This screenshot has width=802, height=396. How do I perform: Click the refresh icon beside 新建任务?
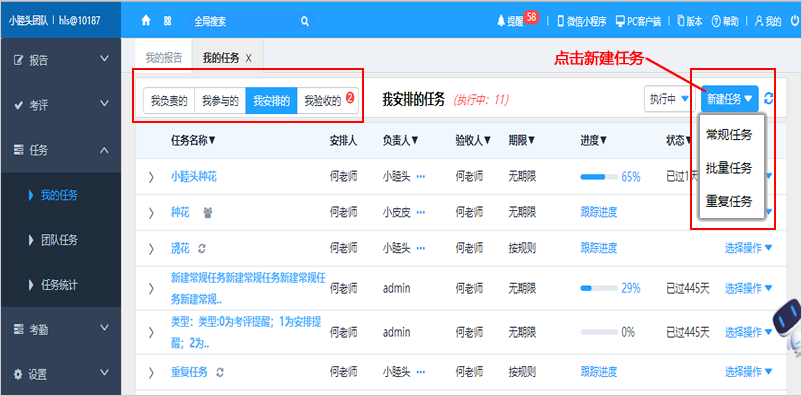coord(768,99)
